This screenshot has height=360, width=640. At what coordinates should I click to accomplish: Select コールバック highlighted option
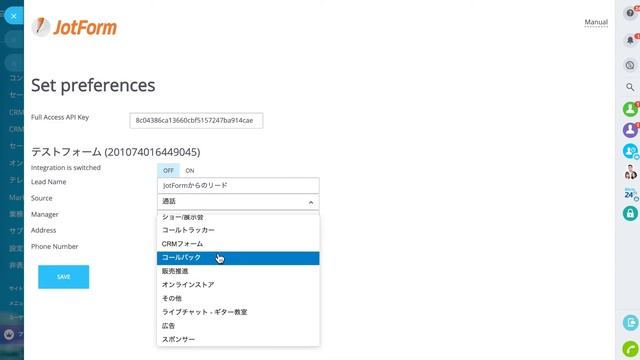[x=238, y=258]
